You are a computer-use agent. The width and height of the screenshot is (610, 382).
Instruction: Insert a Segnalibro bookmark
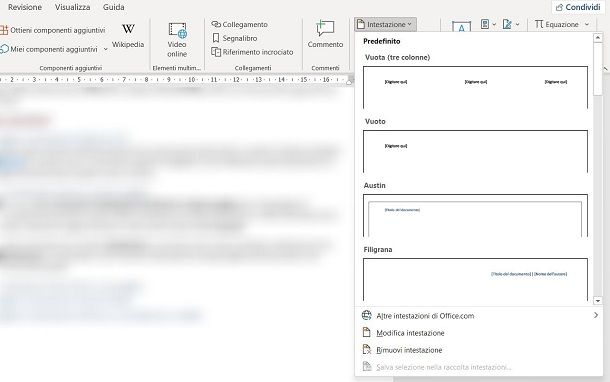click(235, 38)
